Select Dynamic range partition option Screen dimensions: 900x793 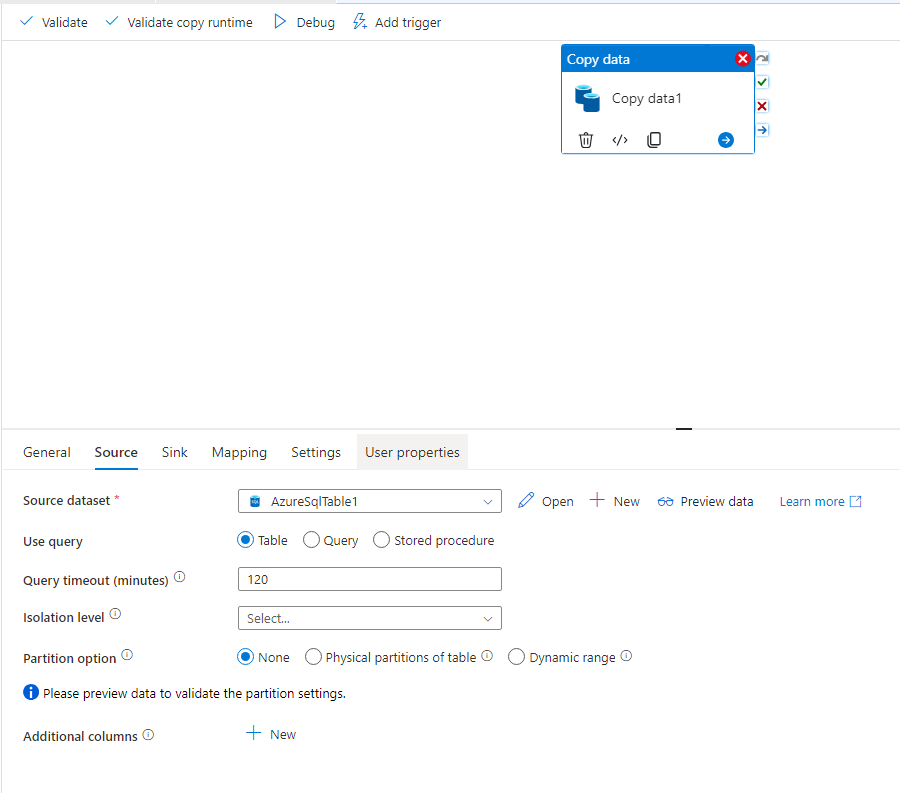coord(516,656)
